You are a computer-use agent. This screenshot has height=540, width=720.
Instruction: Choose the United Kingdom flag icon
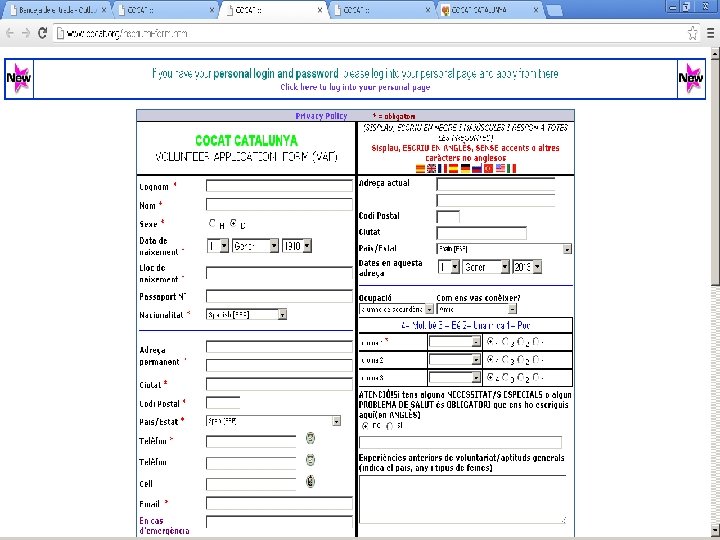pos(431,169)
